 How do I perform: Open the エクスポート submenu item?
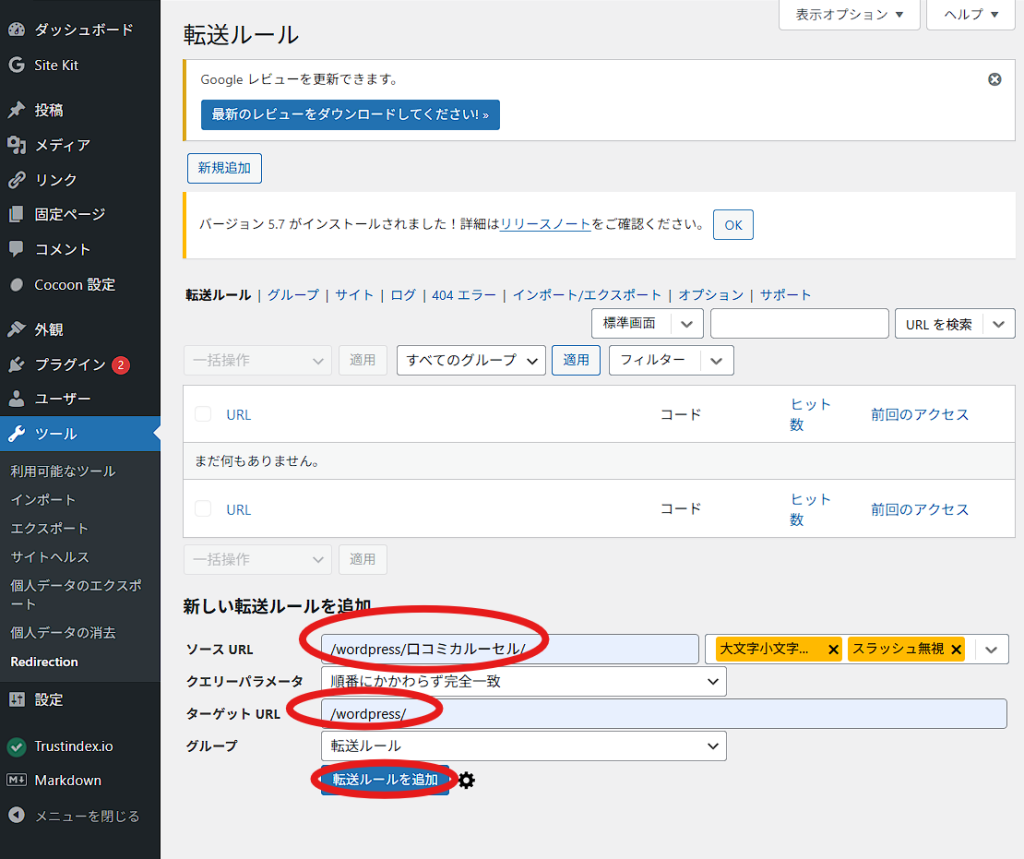click(x=49, y=528)
